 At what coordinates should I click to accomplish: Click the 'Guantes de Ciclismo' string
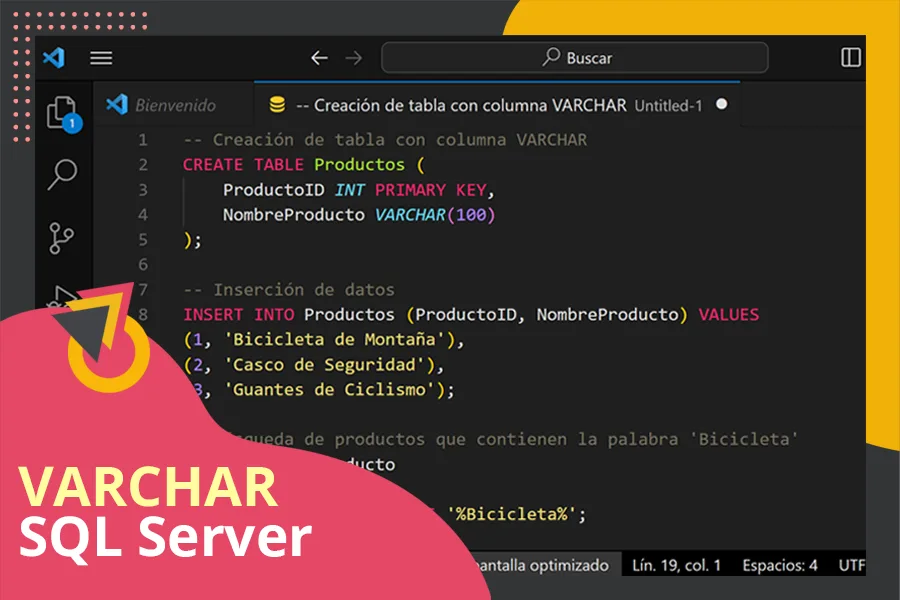(x=329, y=390)
